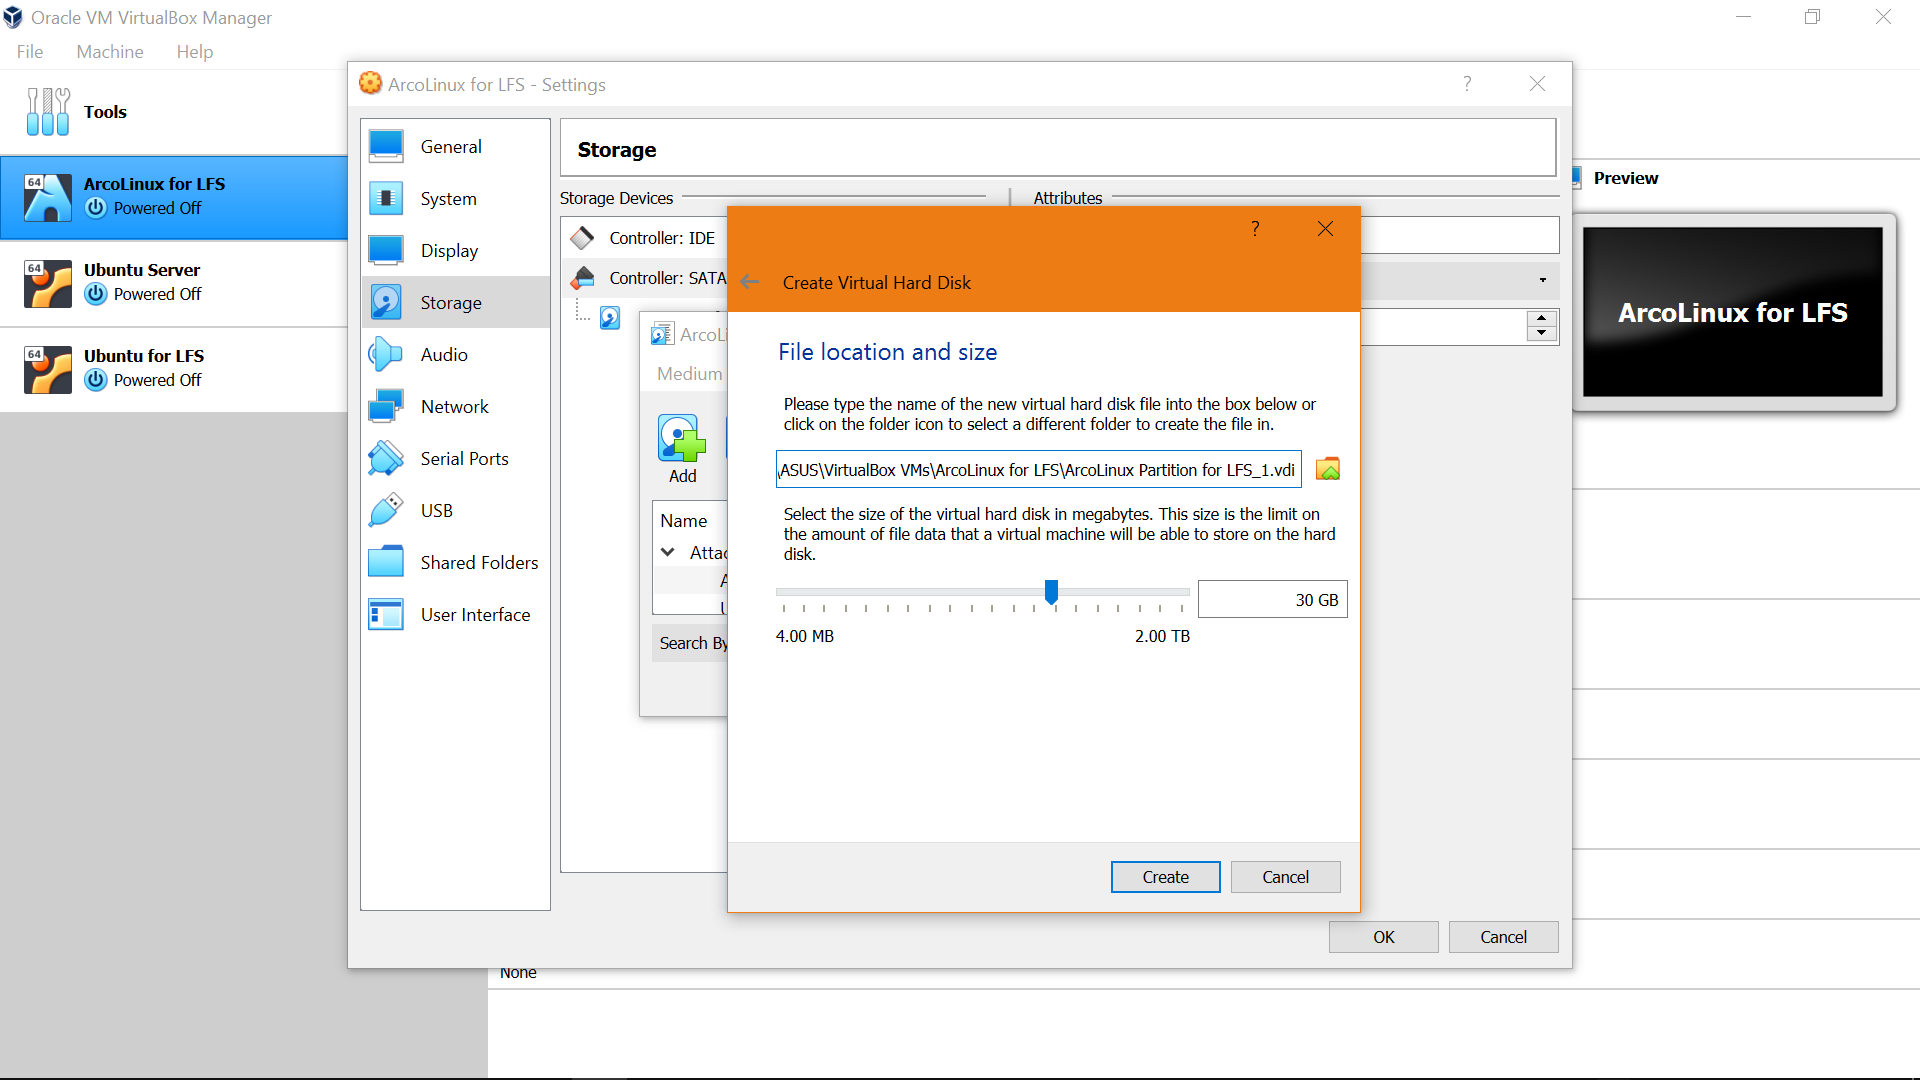The height and width of the screenshot is (1080, 1920).
Task: Select the Controller: IDE entry
Action: (x=645, y=238)
